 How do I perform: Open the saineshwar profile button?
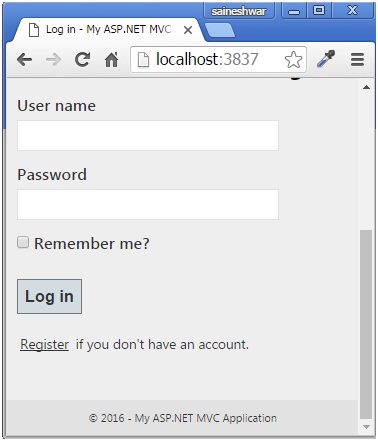[x=239, y=11]
